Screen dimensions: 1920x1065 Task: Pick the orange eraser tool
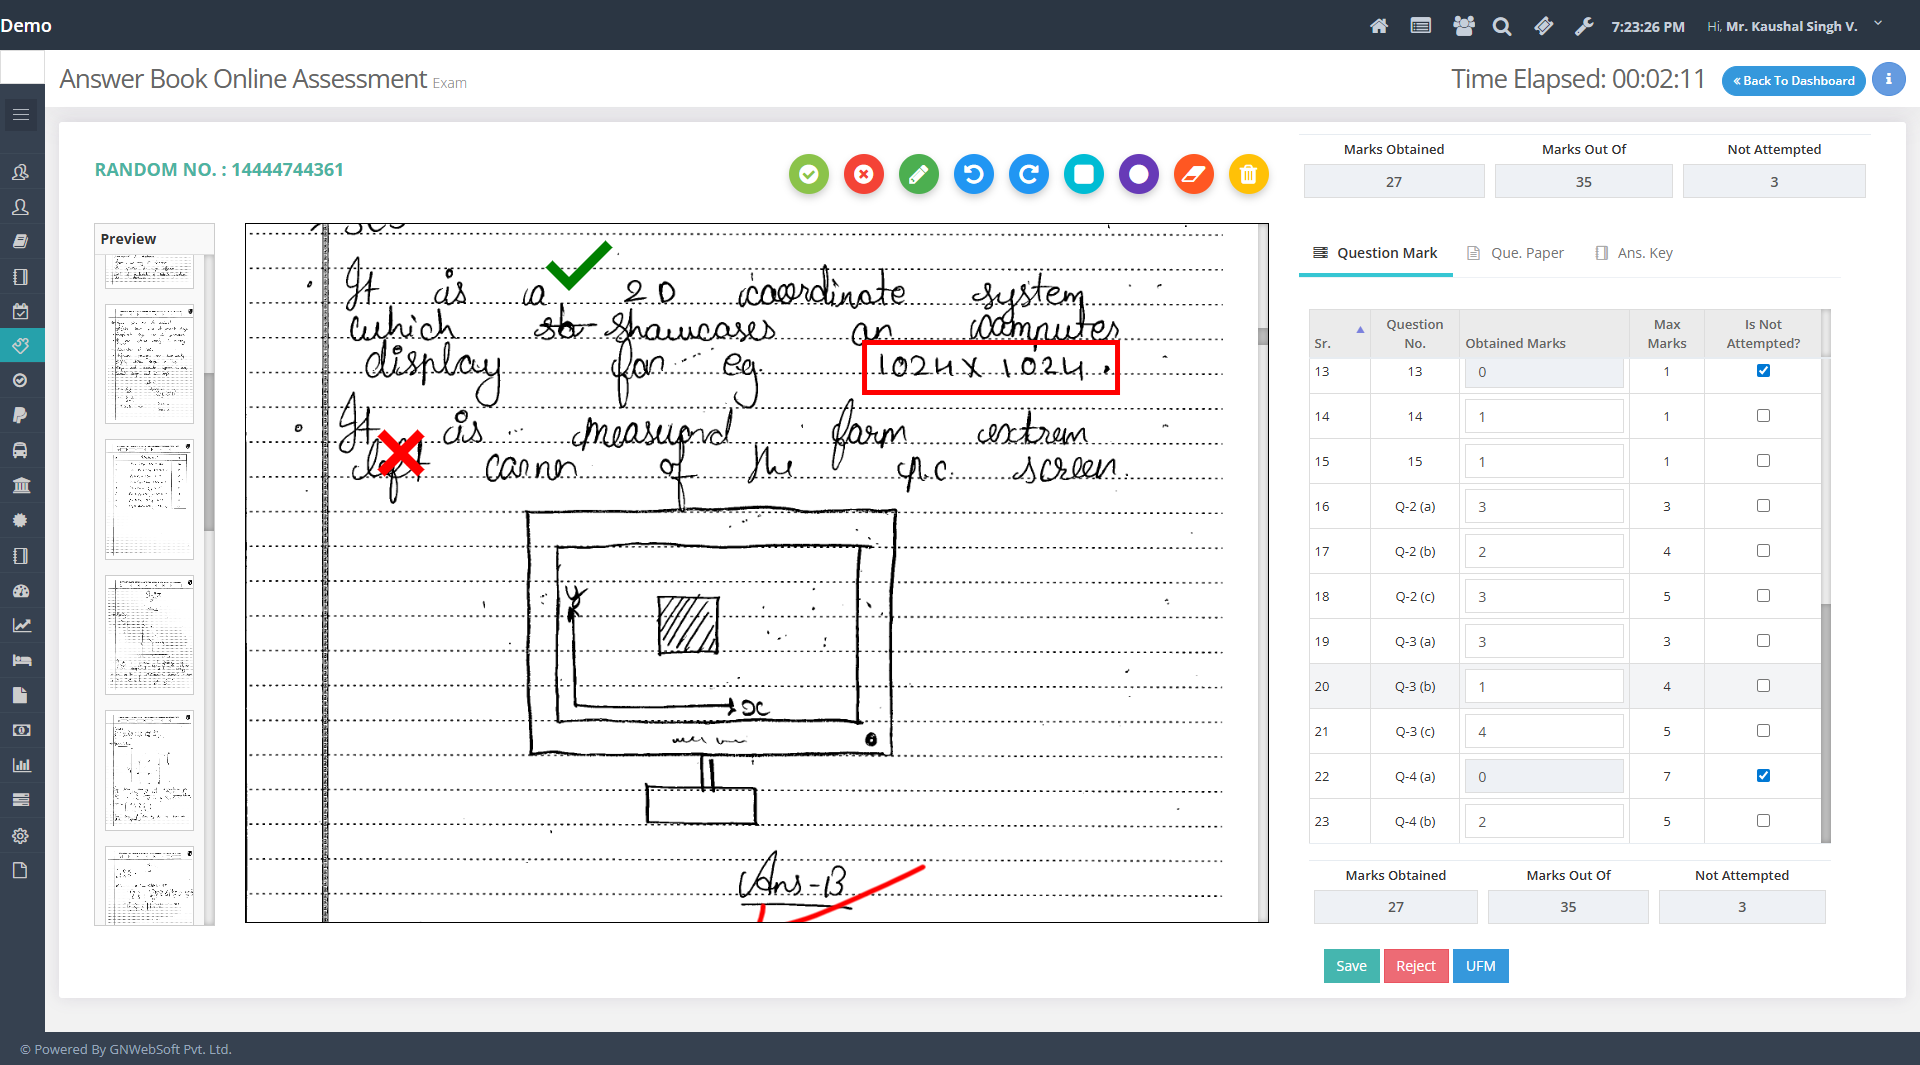click(x=1193, y=174)
